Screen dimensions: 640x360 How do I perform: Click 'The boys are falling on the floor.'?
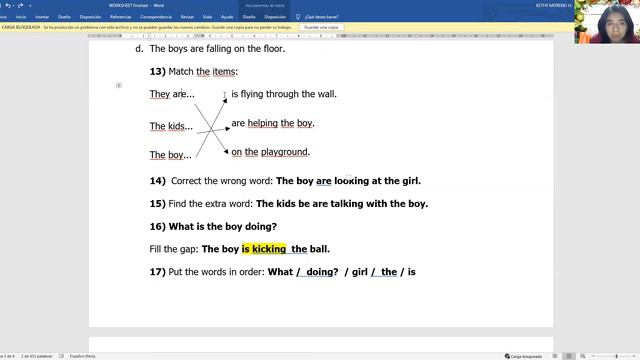coord(218,49)
